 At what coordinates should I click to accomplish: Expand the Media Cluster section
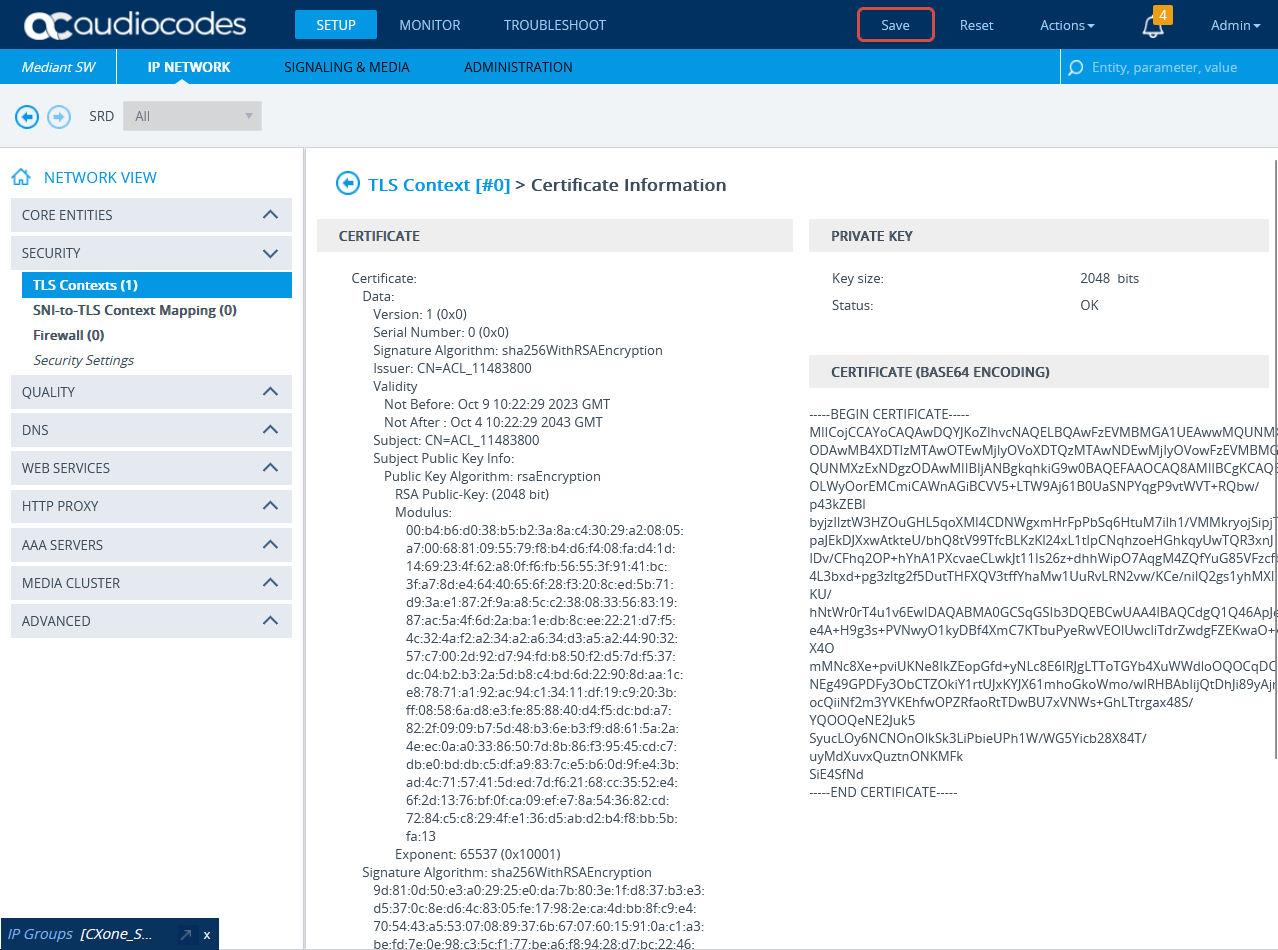(x=151, y=583)
